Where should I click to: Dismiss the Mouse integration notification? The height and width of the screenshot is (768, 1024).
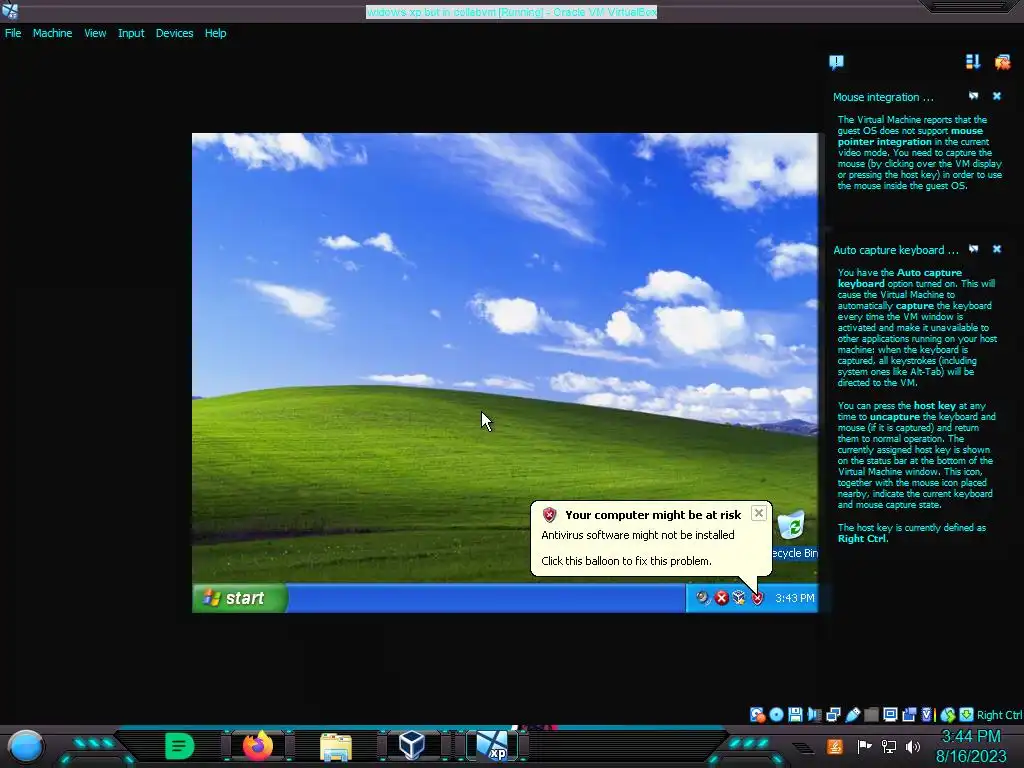coord(997,96)
